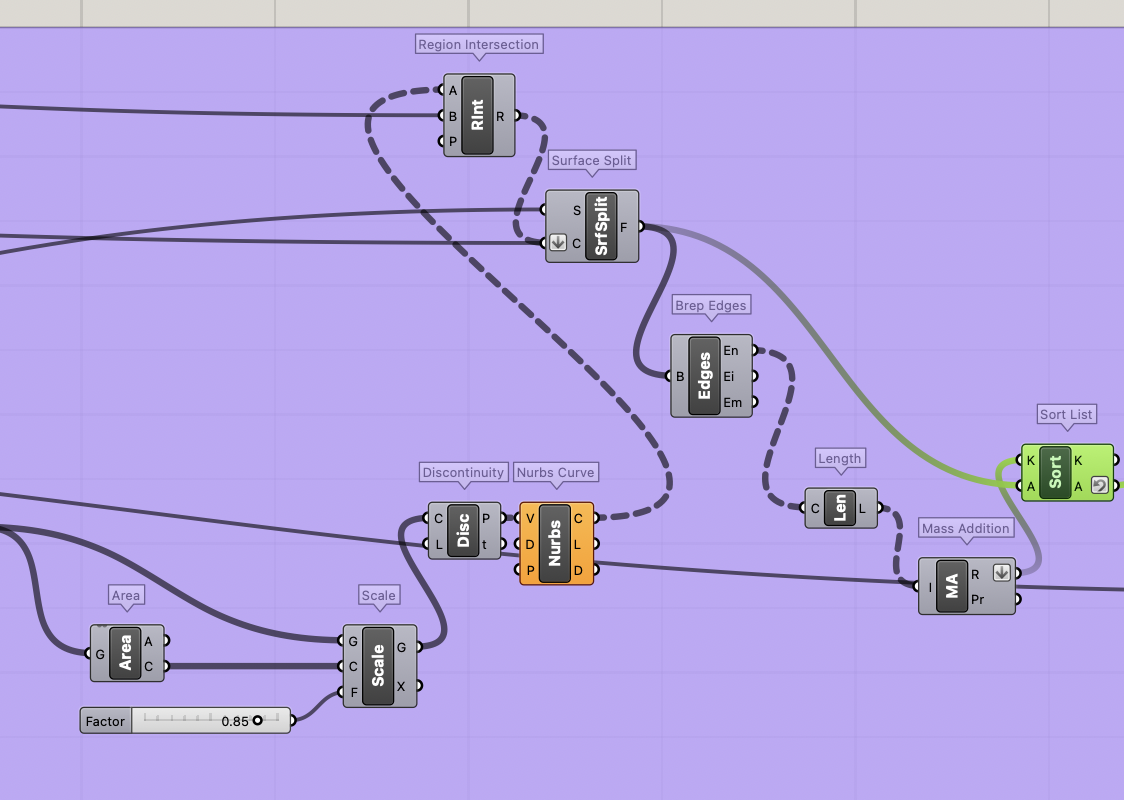The image size is (1124, 800).
Task: Select the Scale component
Action: click(x=380, y=664)
